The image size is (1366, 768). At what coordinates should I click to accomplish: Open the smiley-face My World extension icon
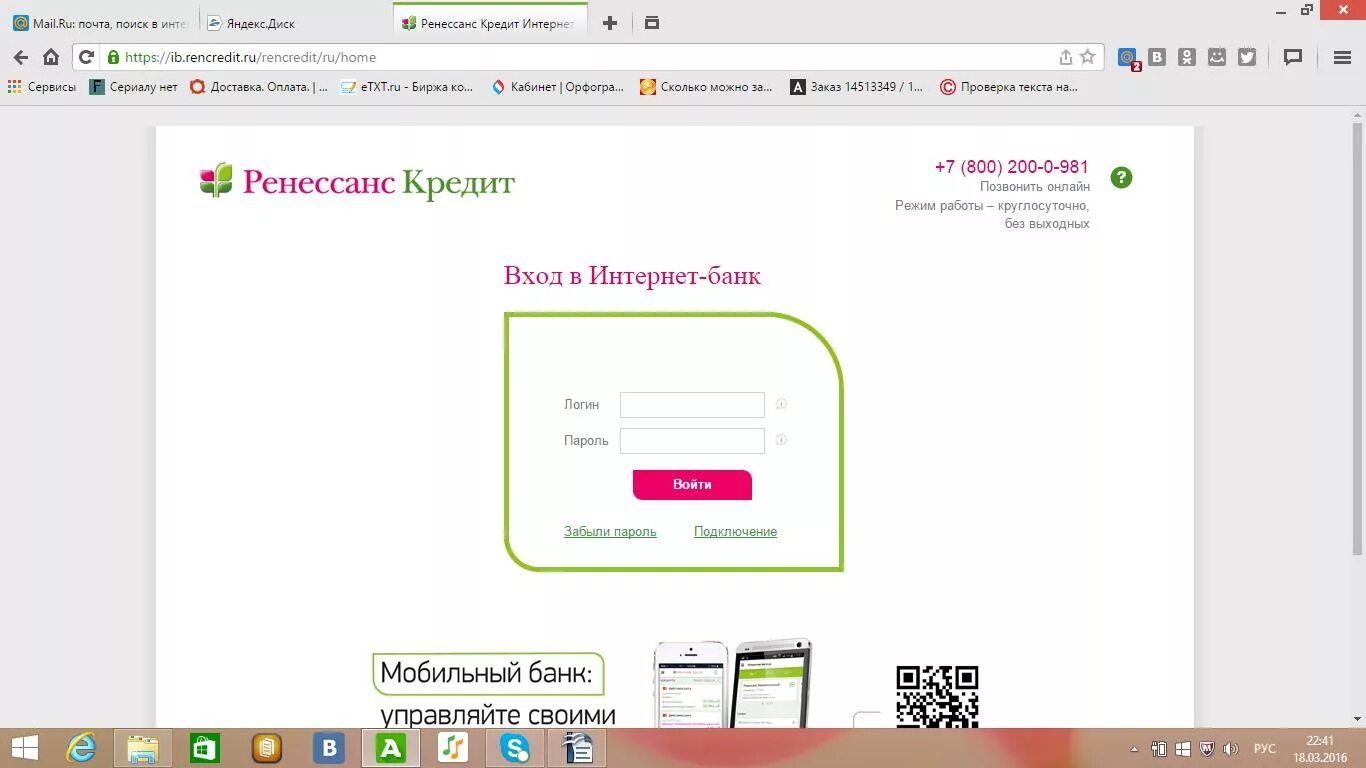point(1217,57)
